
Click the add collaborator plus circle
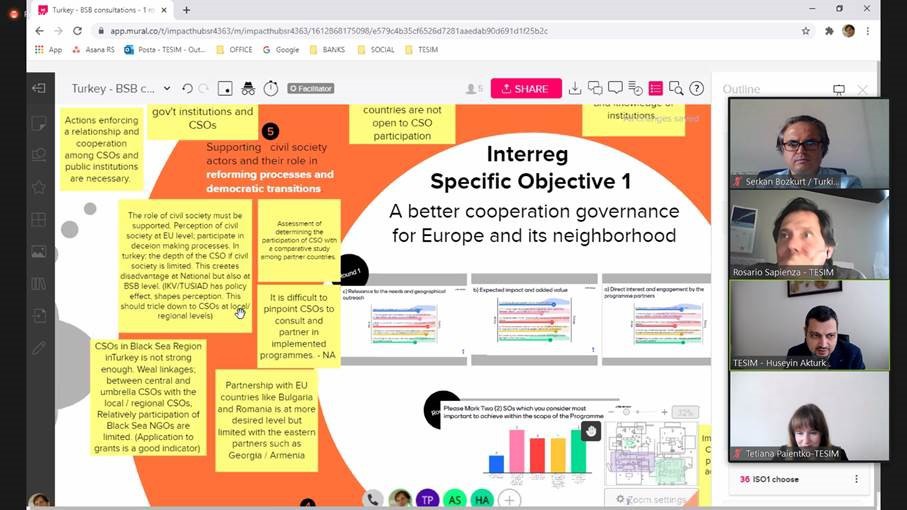coord(510,499)
